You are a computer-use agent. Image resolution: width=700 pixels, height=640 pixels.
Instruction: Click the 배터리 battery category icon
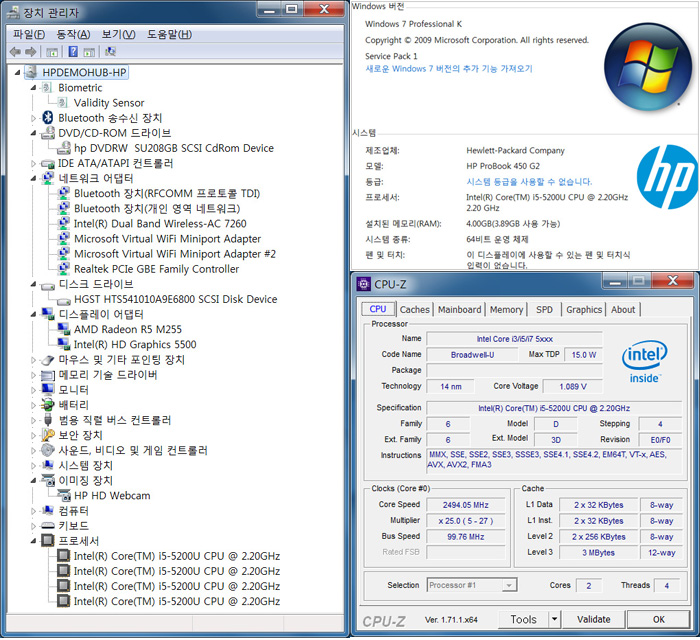coord(48,405)
